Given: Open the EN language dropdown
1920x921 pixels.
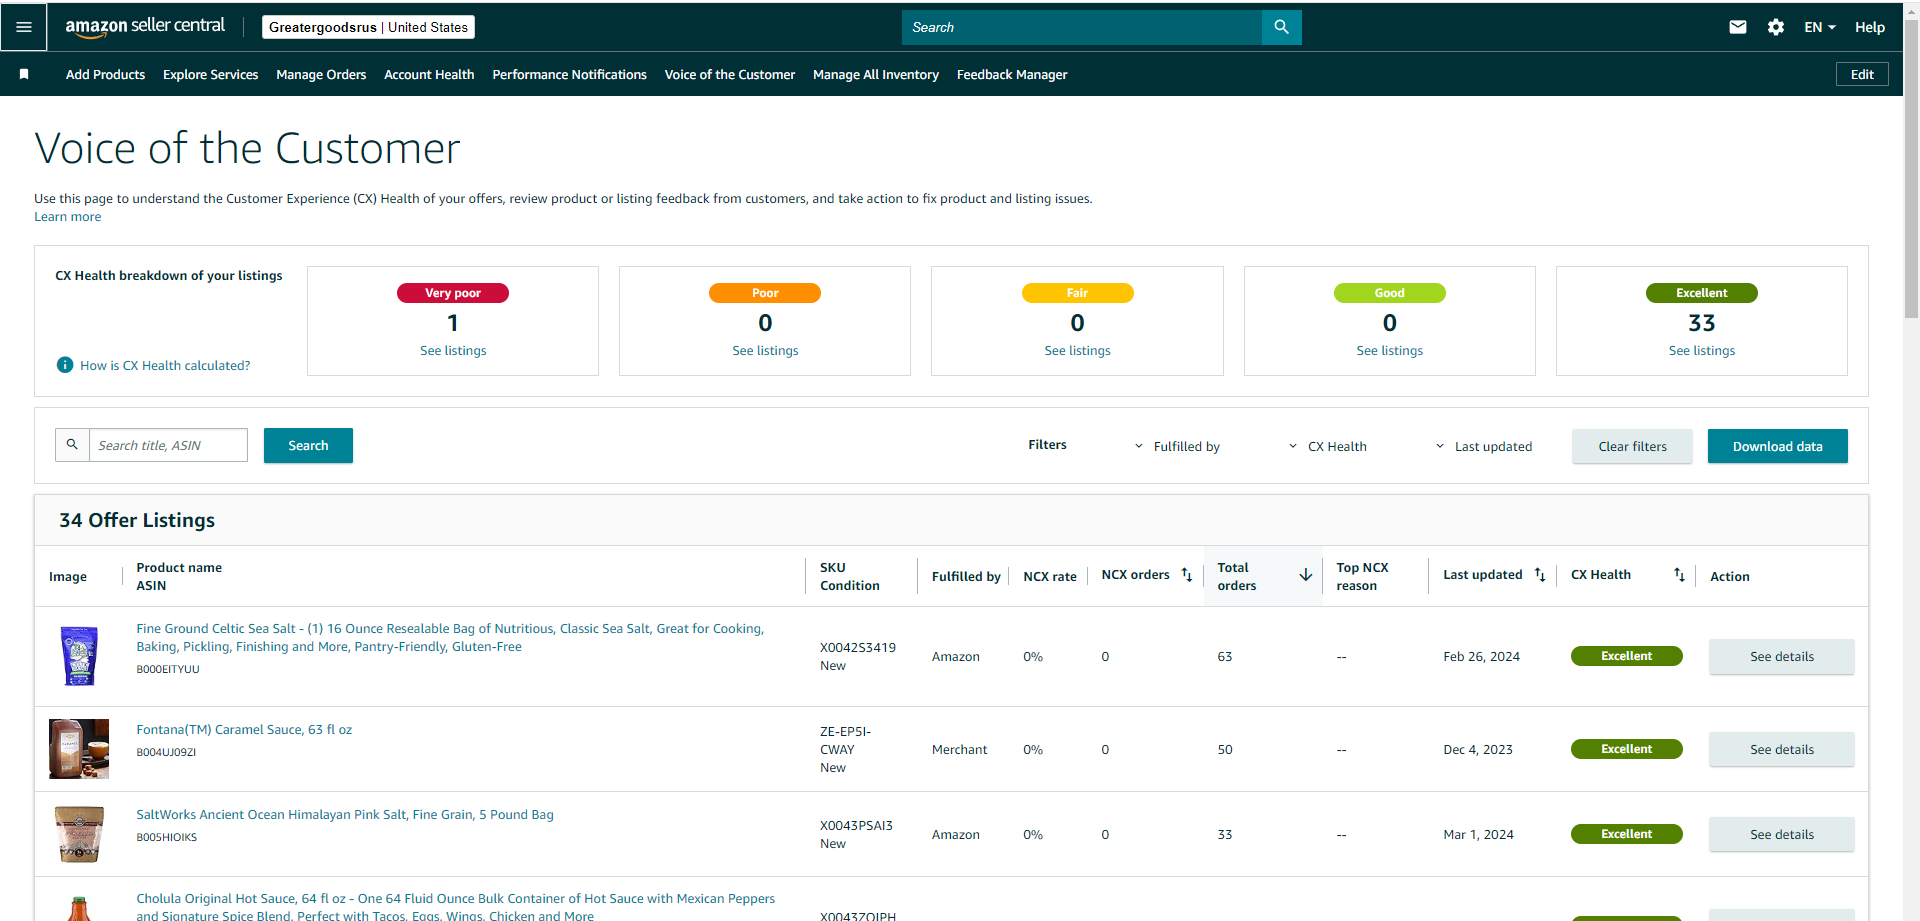Looking at the screenshot, I should click(1820, 27).
